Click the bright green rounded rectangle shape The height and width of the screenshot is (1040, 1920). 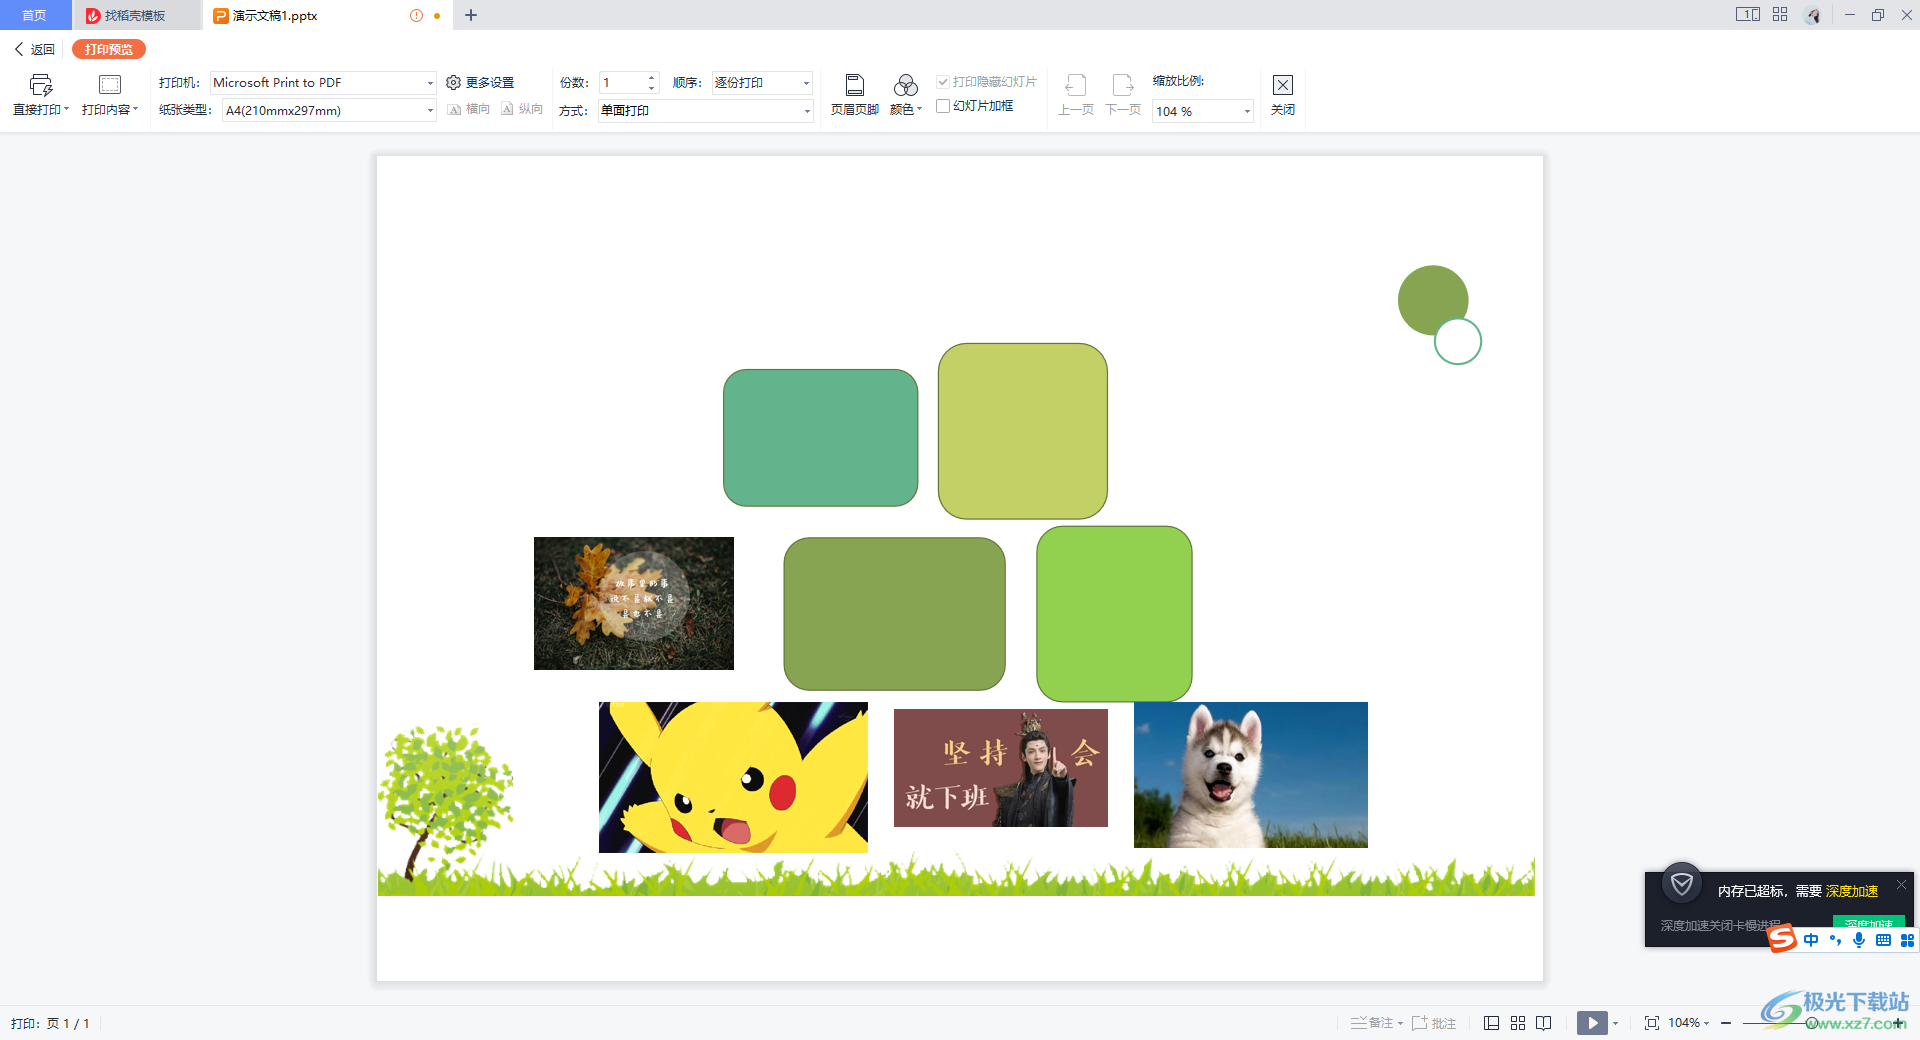pyautogui.click(x=1114, y=613)
